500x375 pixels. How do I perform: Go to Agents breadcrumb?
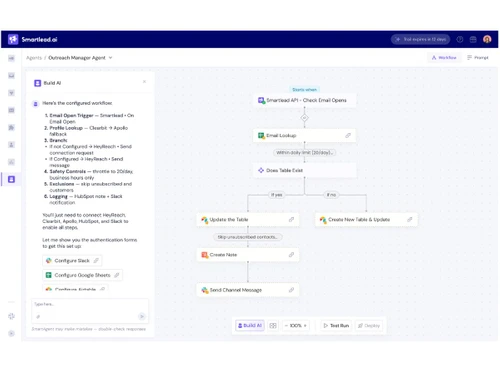tap(34, 58)
